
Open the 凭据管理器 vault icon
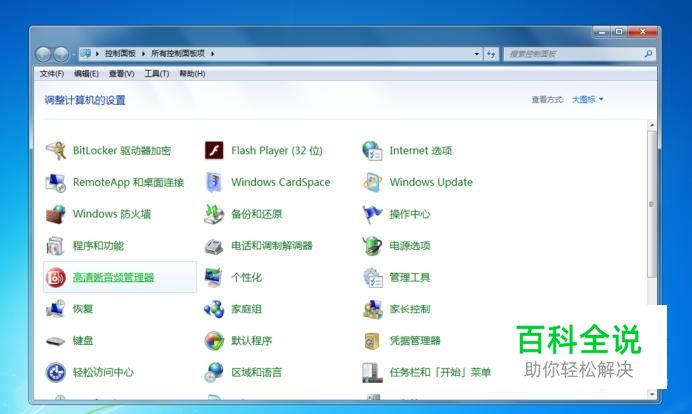click(372, 341)
